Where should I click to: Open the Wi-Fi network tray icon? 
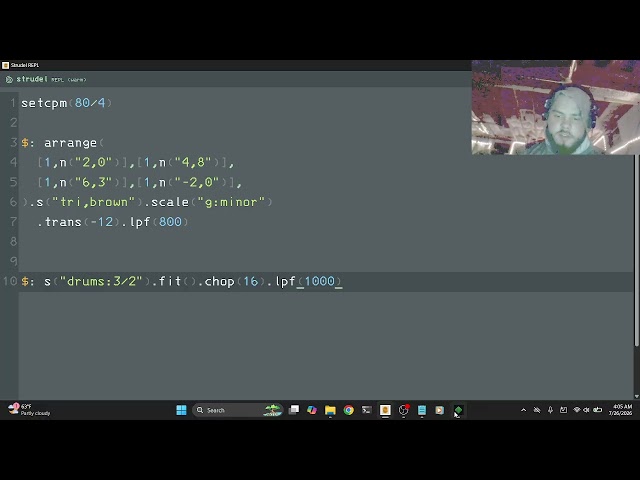point(577,410)
